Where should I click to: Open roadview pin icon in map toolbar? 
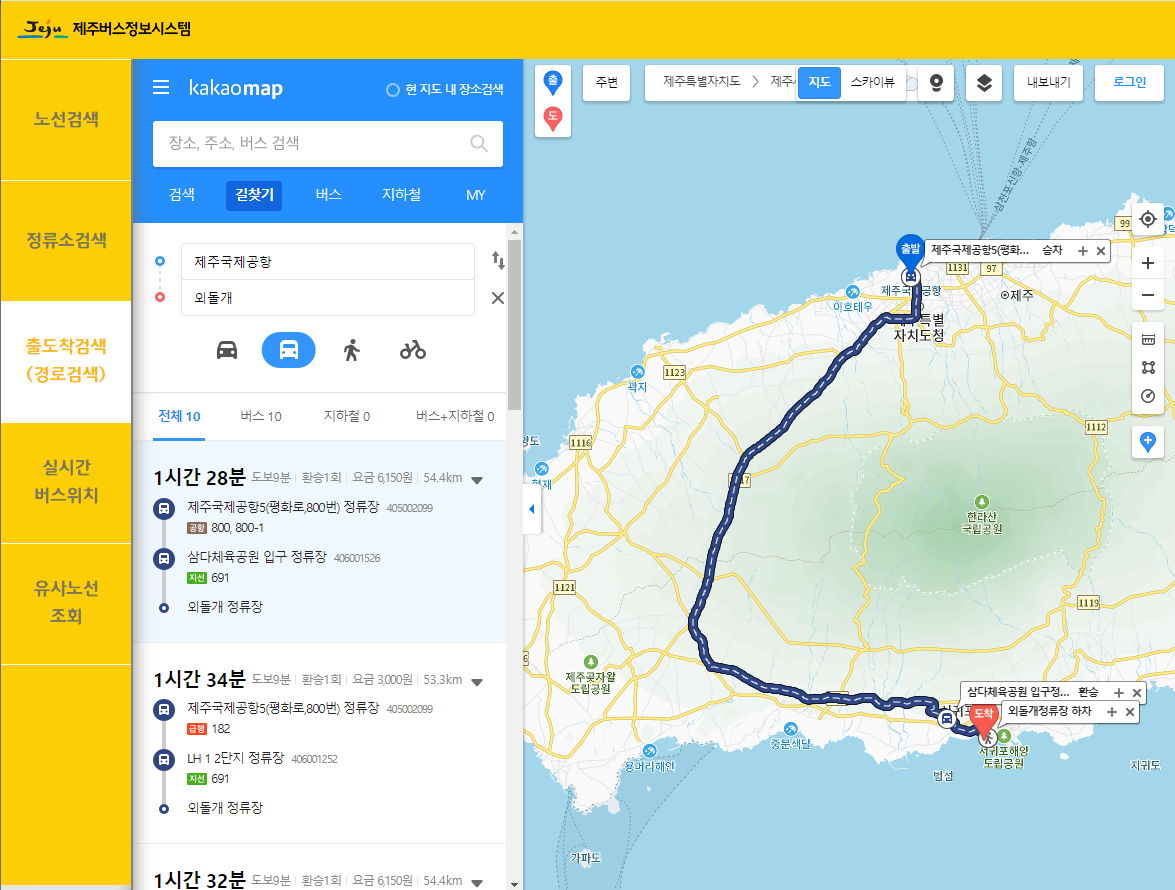(x=936, y=82)
